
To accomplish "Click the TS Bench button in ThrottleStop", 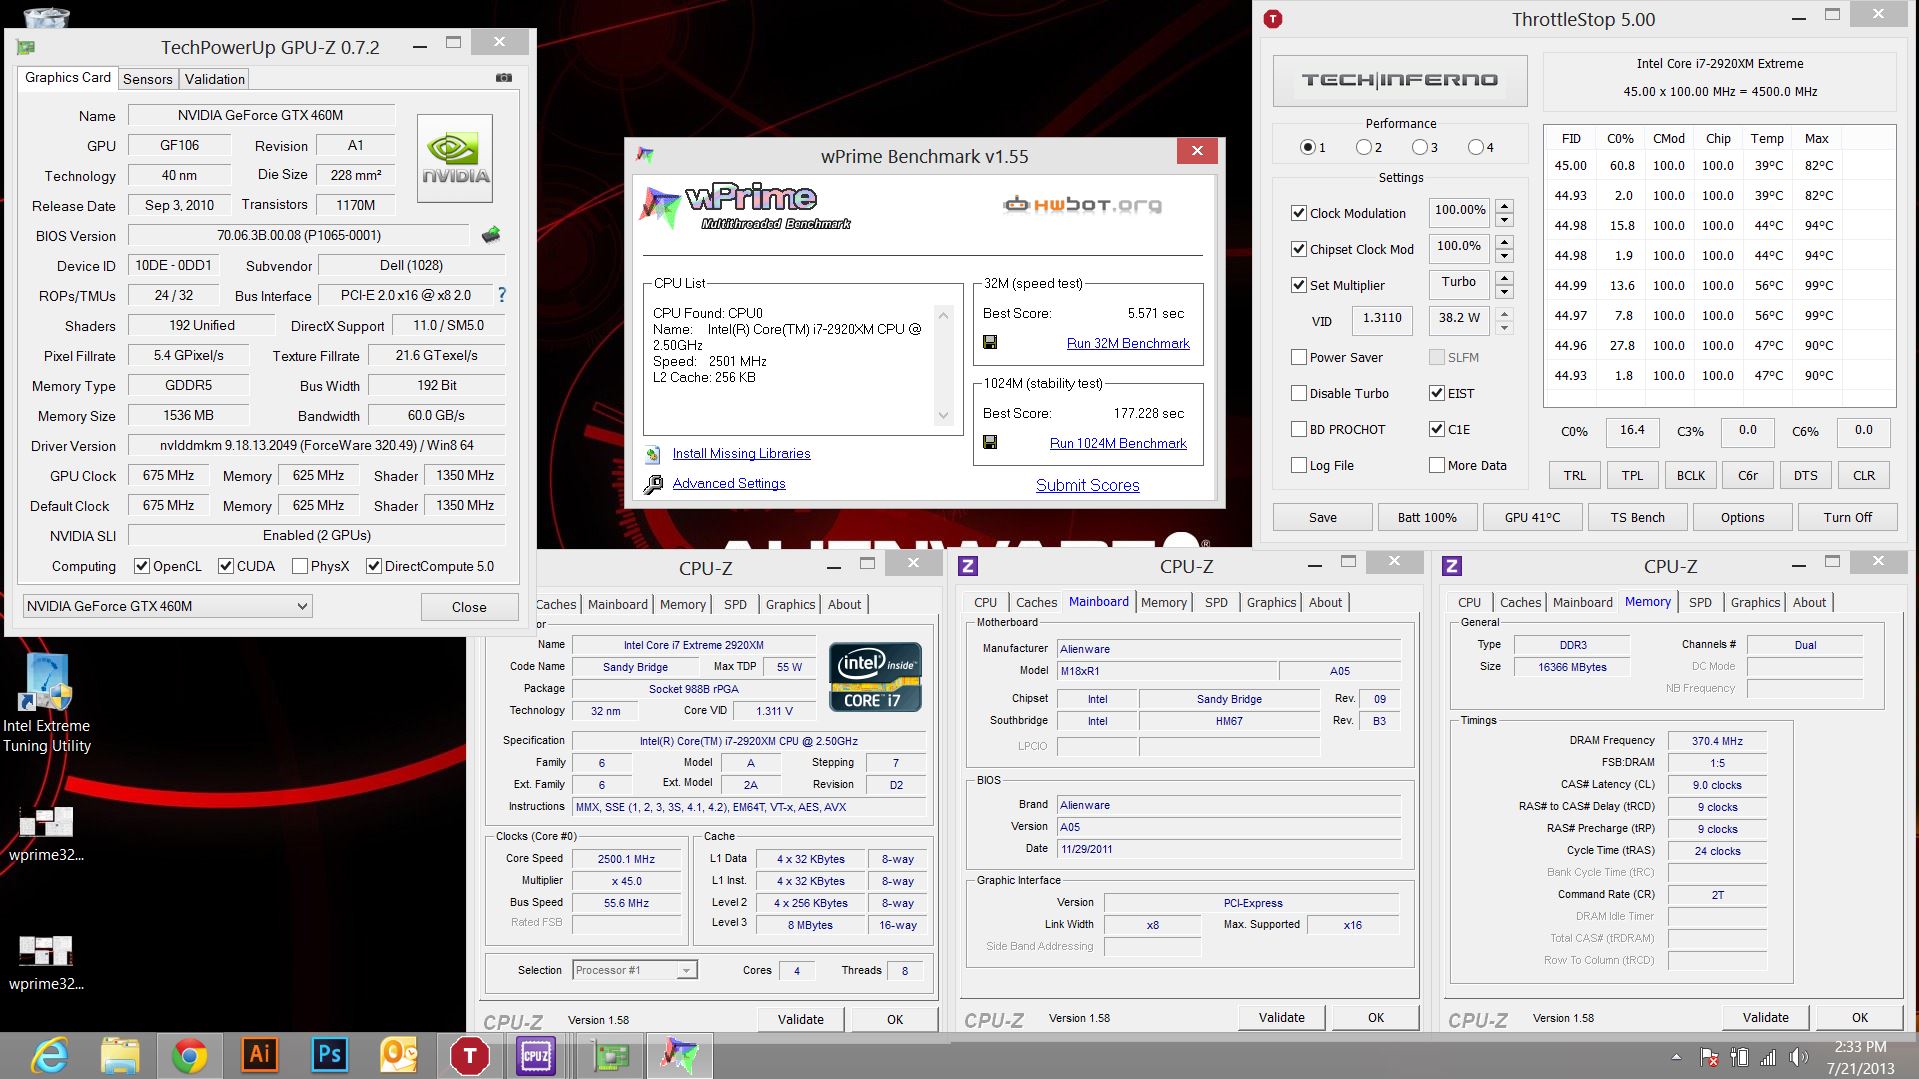I will point(1637,517).
